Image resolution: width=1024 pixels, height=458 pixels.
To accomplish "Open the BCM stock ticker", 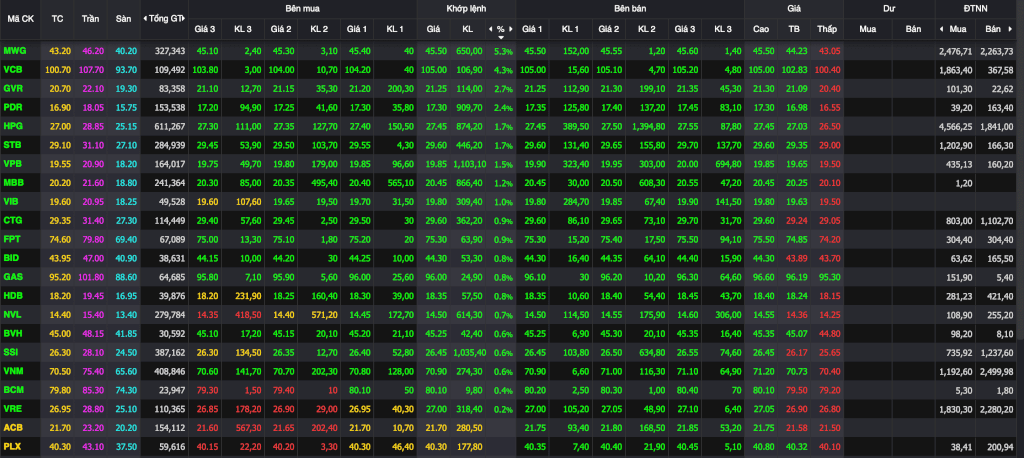I will pos(12,391).
